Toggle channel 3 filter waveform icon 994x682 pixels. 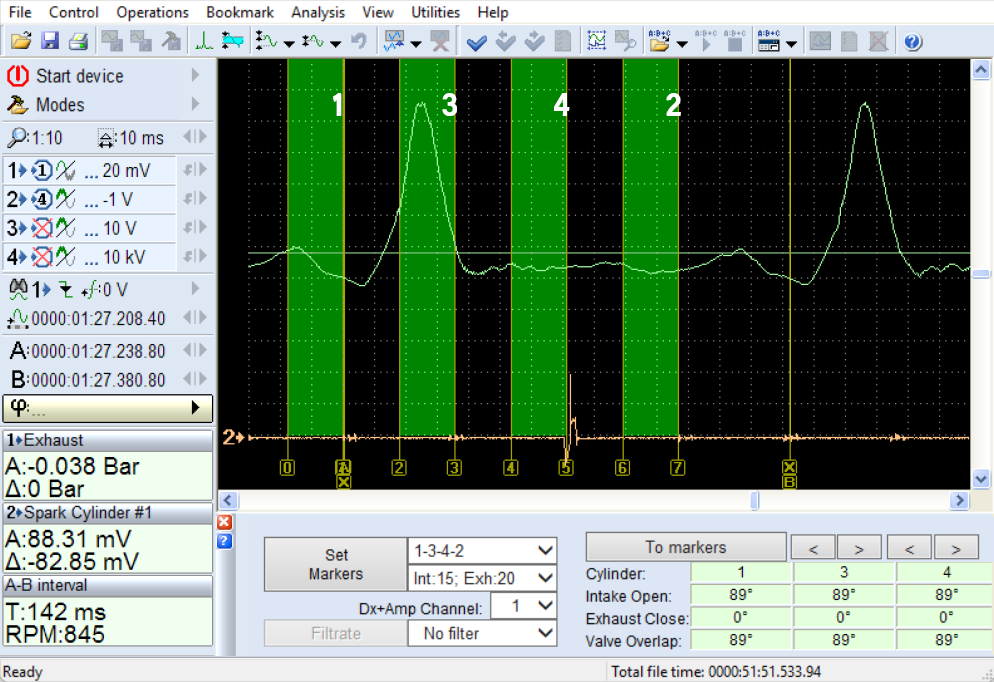coord(65,228)
